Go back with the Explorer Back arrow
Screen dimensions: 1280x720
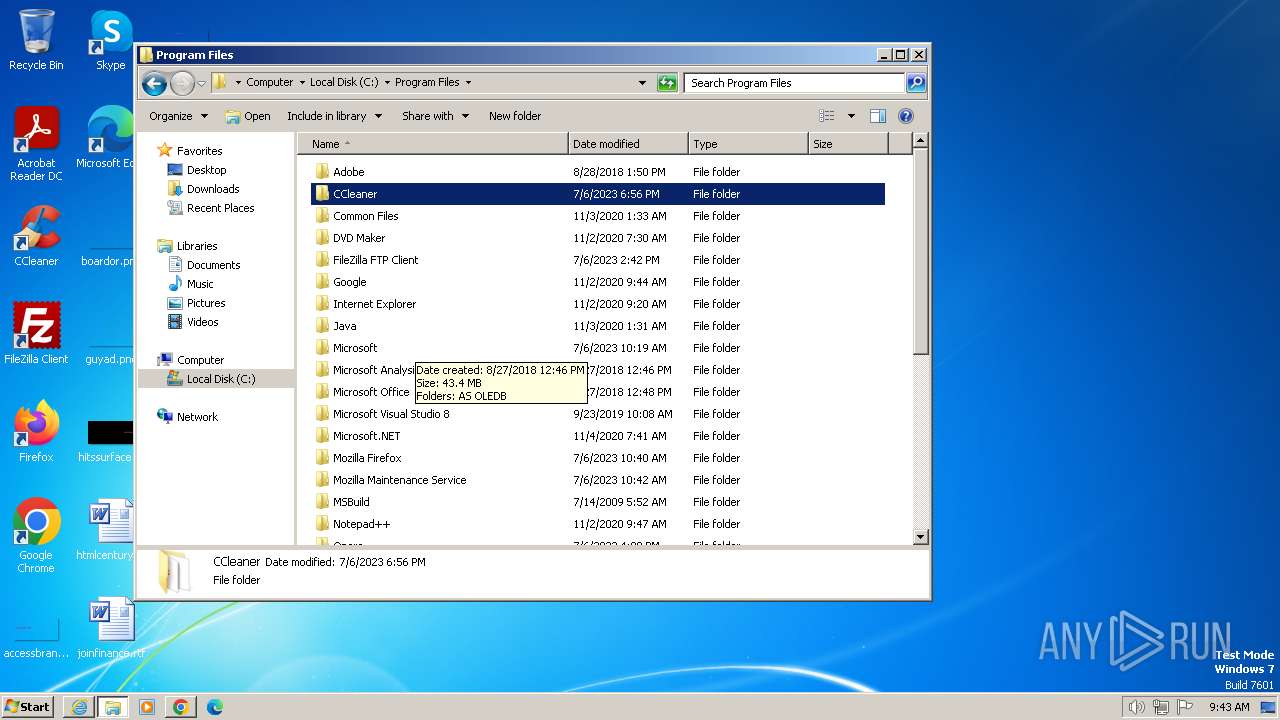pyautogui.click(x=154, y=83)
